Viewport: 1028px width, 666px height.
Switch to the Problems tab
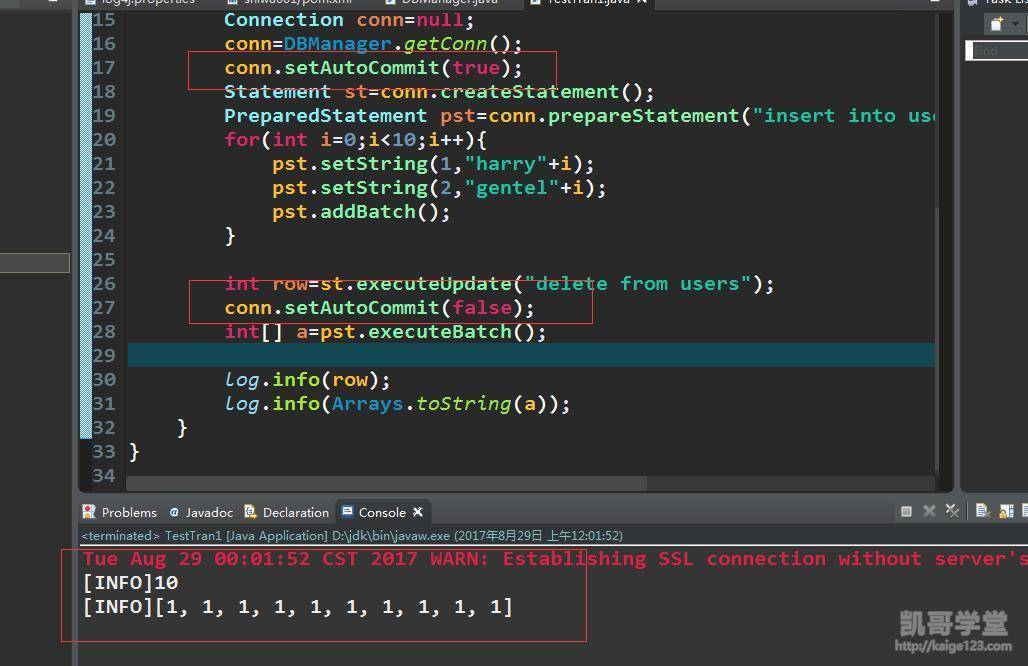[x=129, y=513]
